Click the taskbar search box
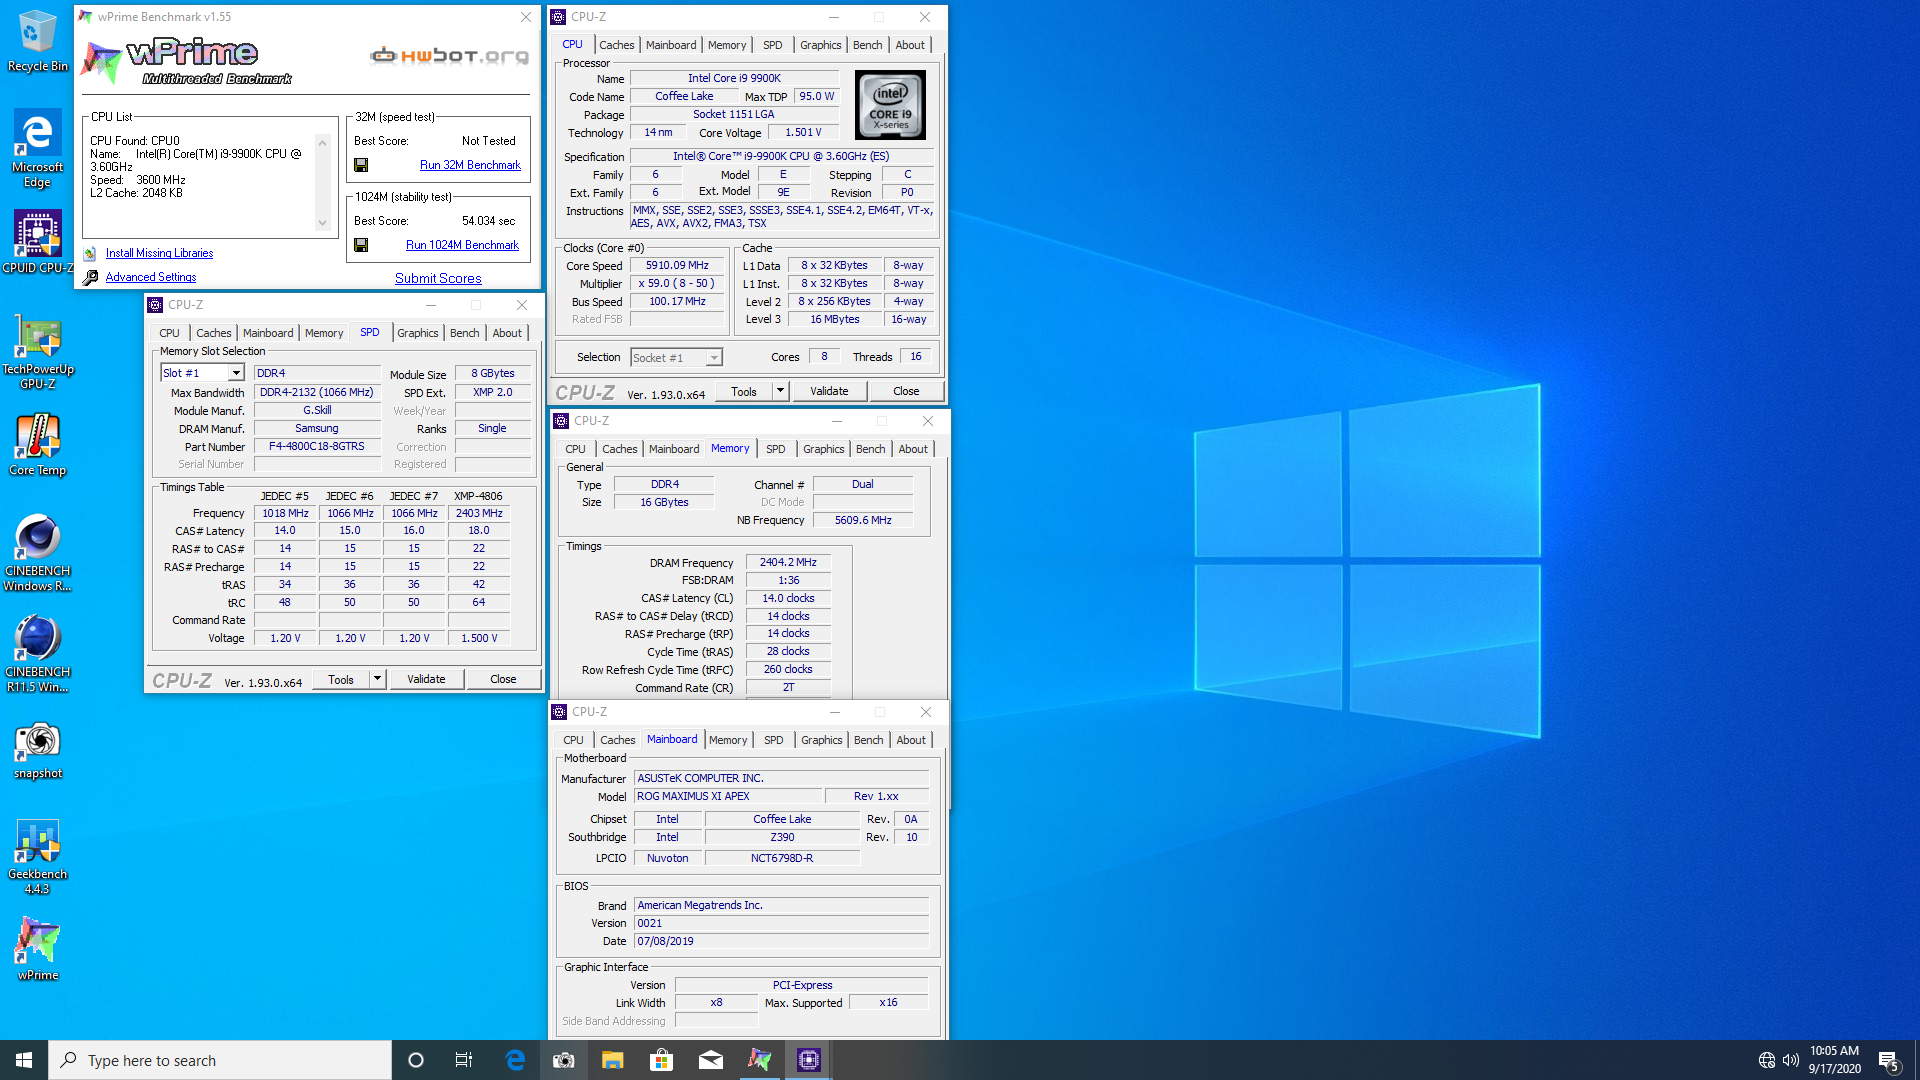 [x=220, y=1060]
